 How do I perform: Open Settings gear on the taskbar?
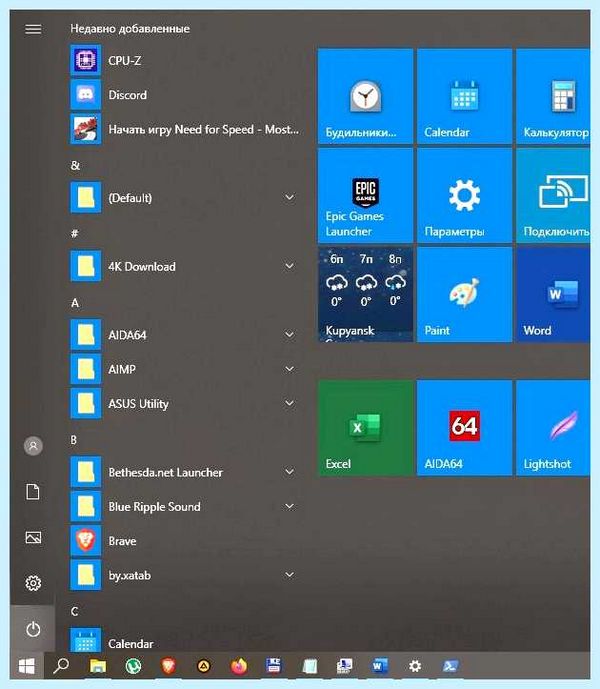[415, 666]
